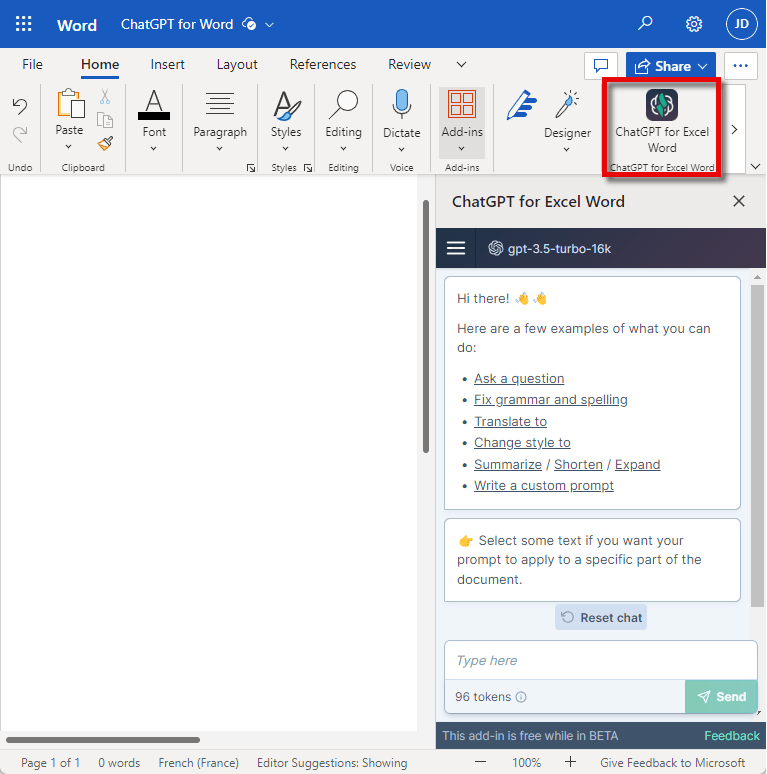Click the Type here prompt field
This screenshot has height=774, width=767.
600,661
